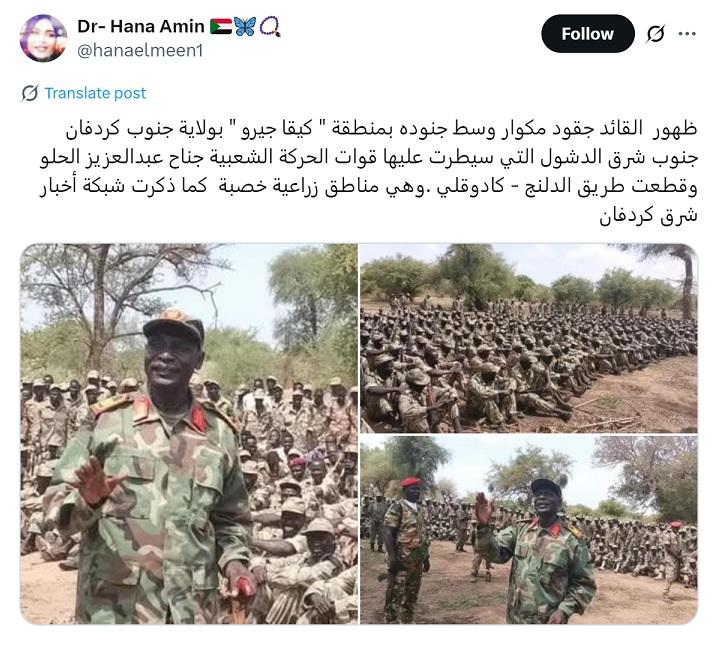Open the large left photo of the commander
Screen dimensions: 717x645
click(189, 433)
